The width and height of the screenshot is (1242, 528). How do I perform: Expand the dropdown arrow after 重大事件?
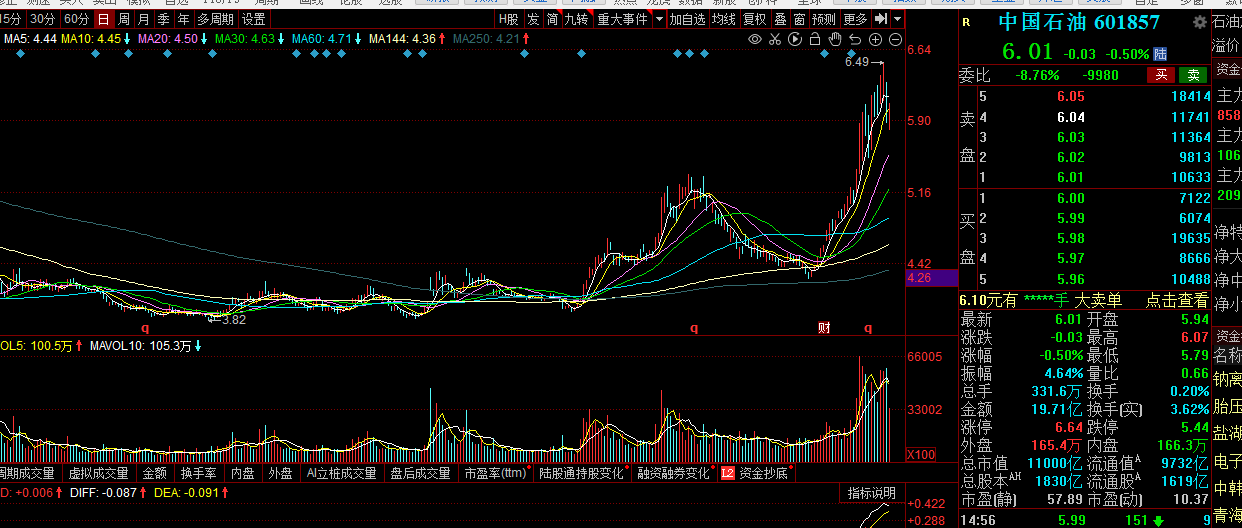(659, 19)
